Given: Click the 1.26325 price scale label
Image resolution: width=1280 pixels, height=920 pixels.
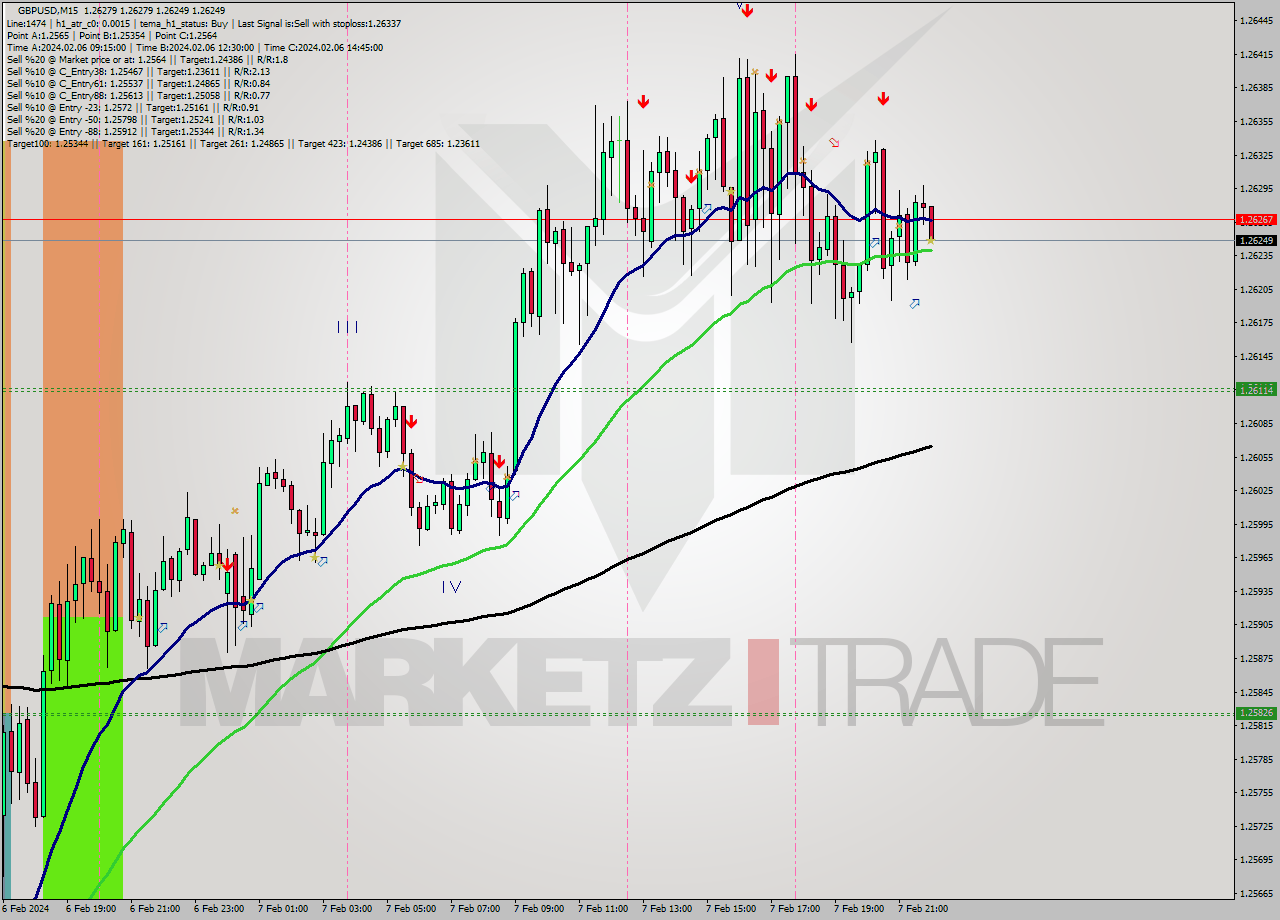Looking at the screenshot, I should pos(1256,155).
